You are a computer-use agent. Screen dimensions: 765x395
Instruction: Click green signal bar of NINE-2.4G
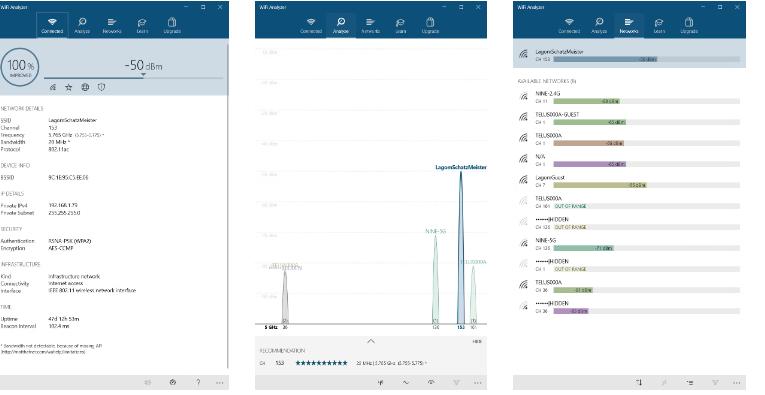[586, 101]
